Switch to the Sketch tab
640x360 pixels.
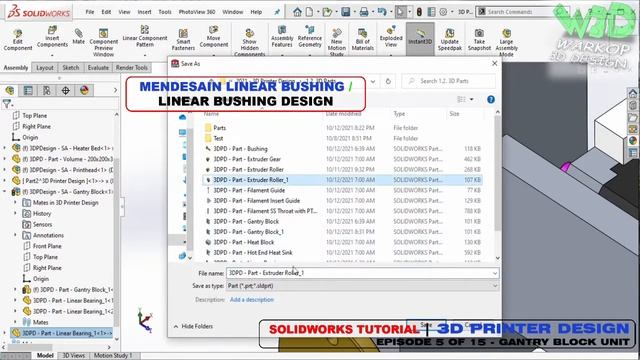click(x=71, y=68)
